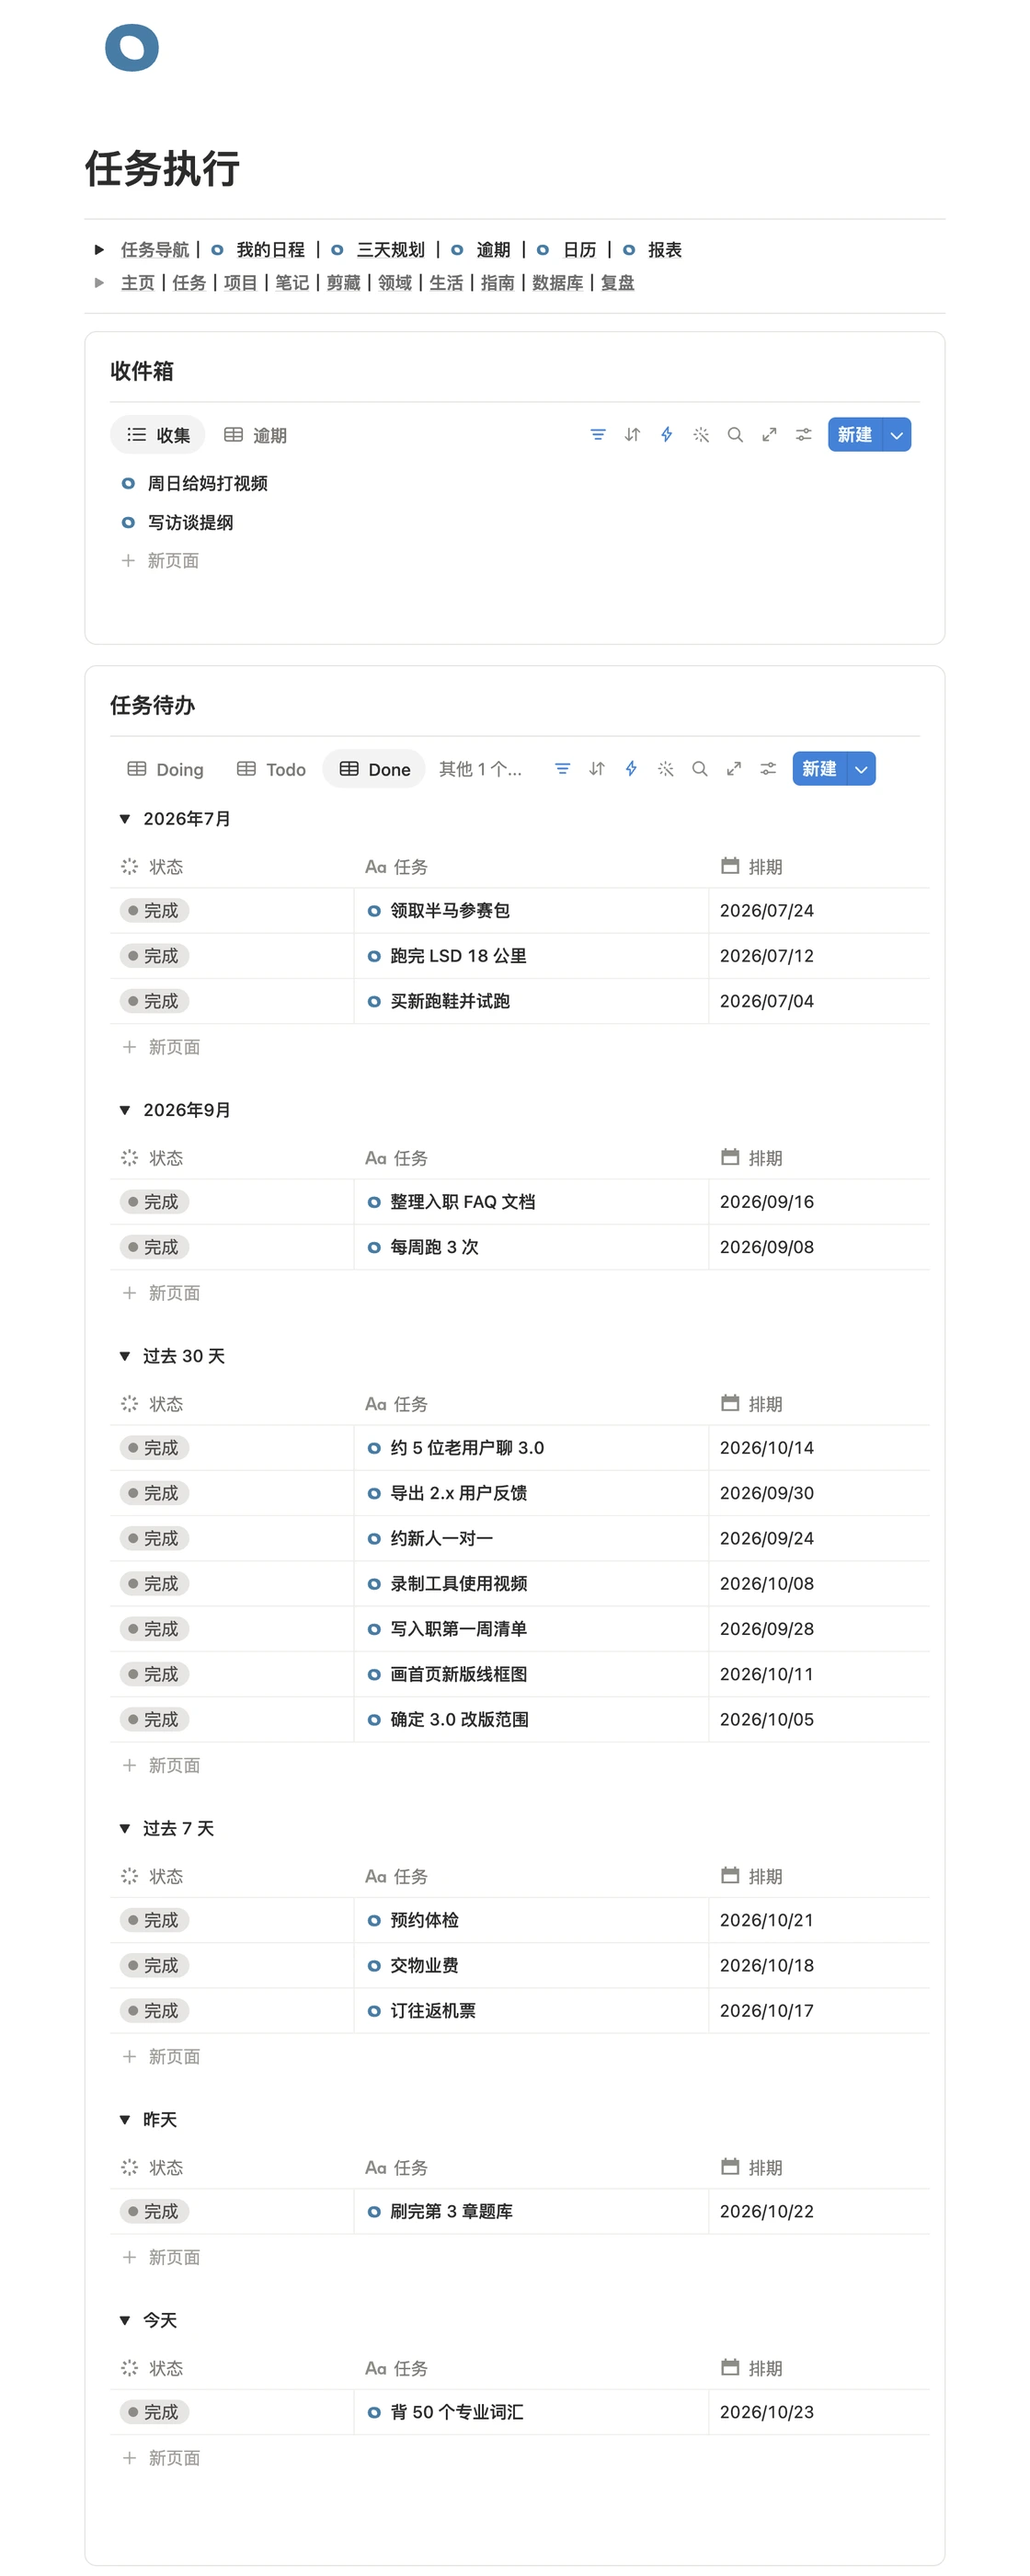Open search icon in 任务待办 toolbar
Image resolution: width=1030 pixels, height=2576 pixels.
700,768
